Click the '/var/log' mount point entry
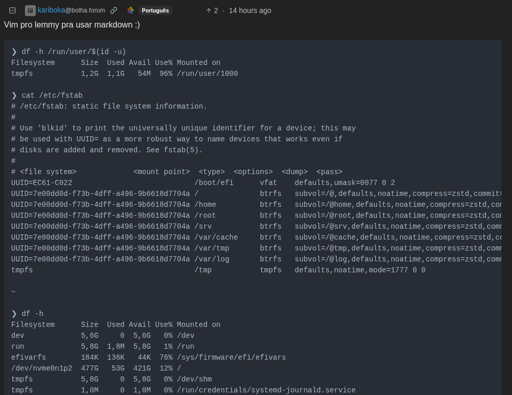The image size is (512, 395). [212, 259]
